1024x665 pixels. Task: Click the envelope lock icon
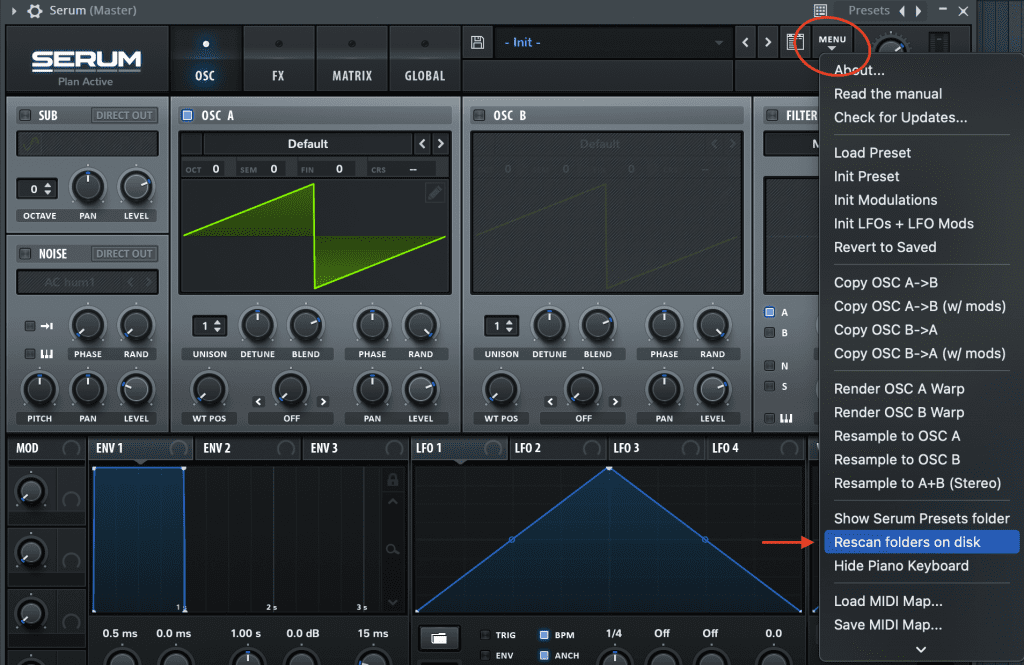coord(392,480)
